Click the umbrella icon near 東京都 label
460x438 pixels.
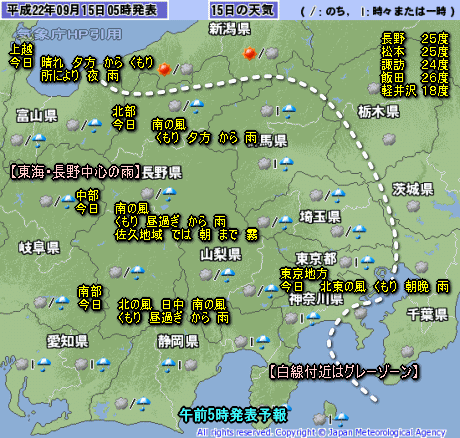[367, 262]
